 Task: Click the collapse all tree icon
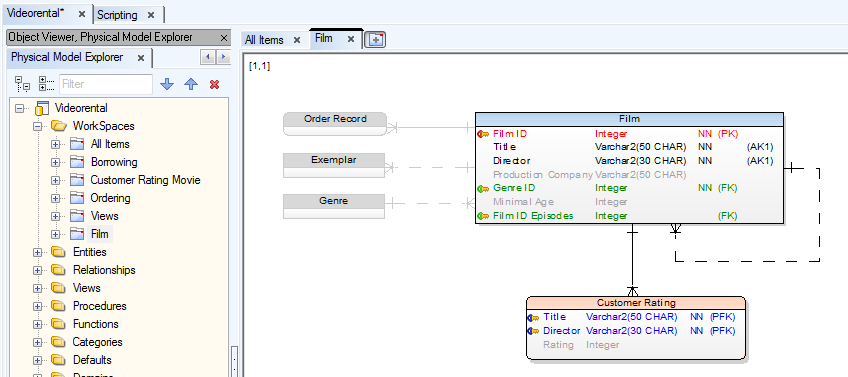click(47, 84)
